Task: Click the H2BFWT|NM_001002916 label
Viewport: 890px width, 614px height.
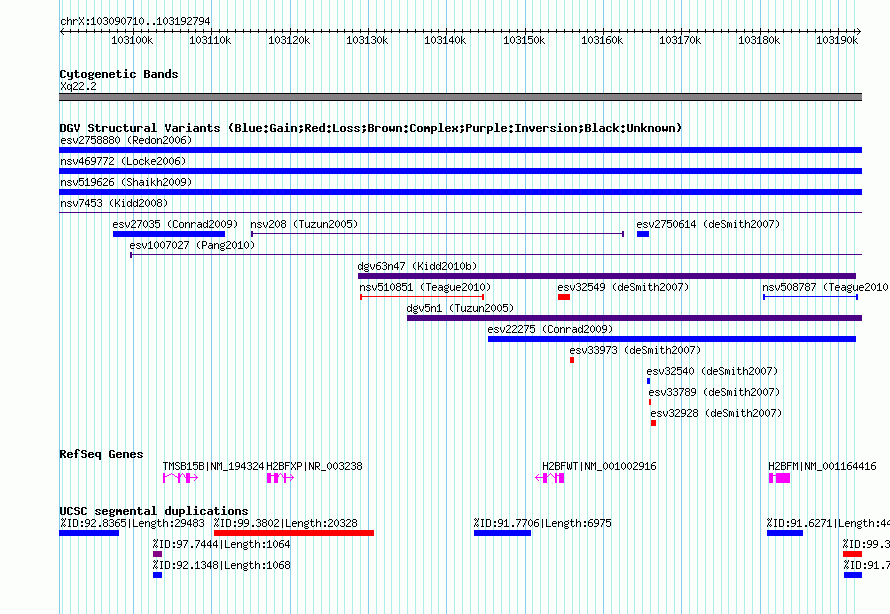Action: pyautogui.click(x=599, y=466)
